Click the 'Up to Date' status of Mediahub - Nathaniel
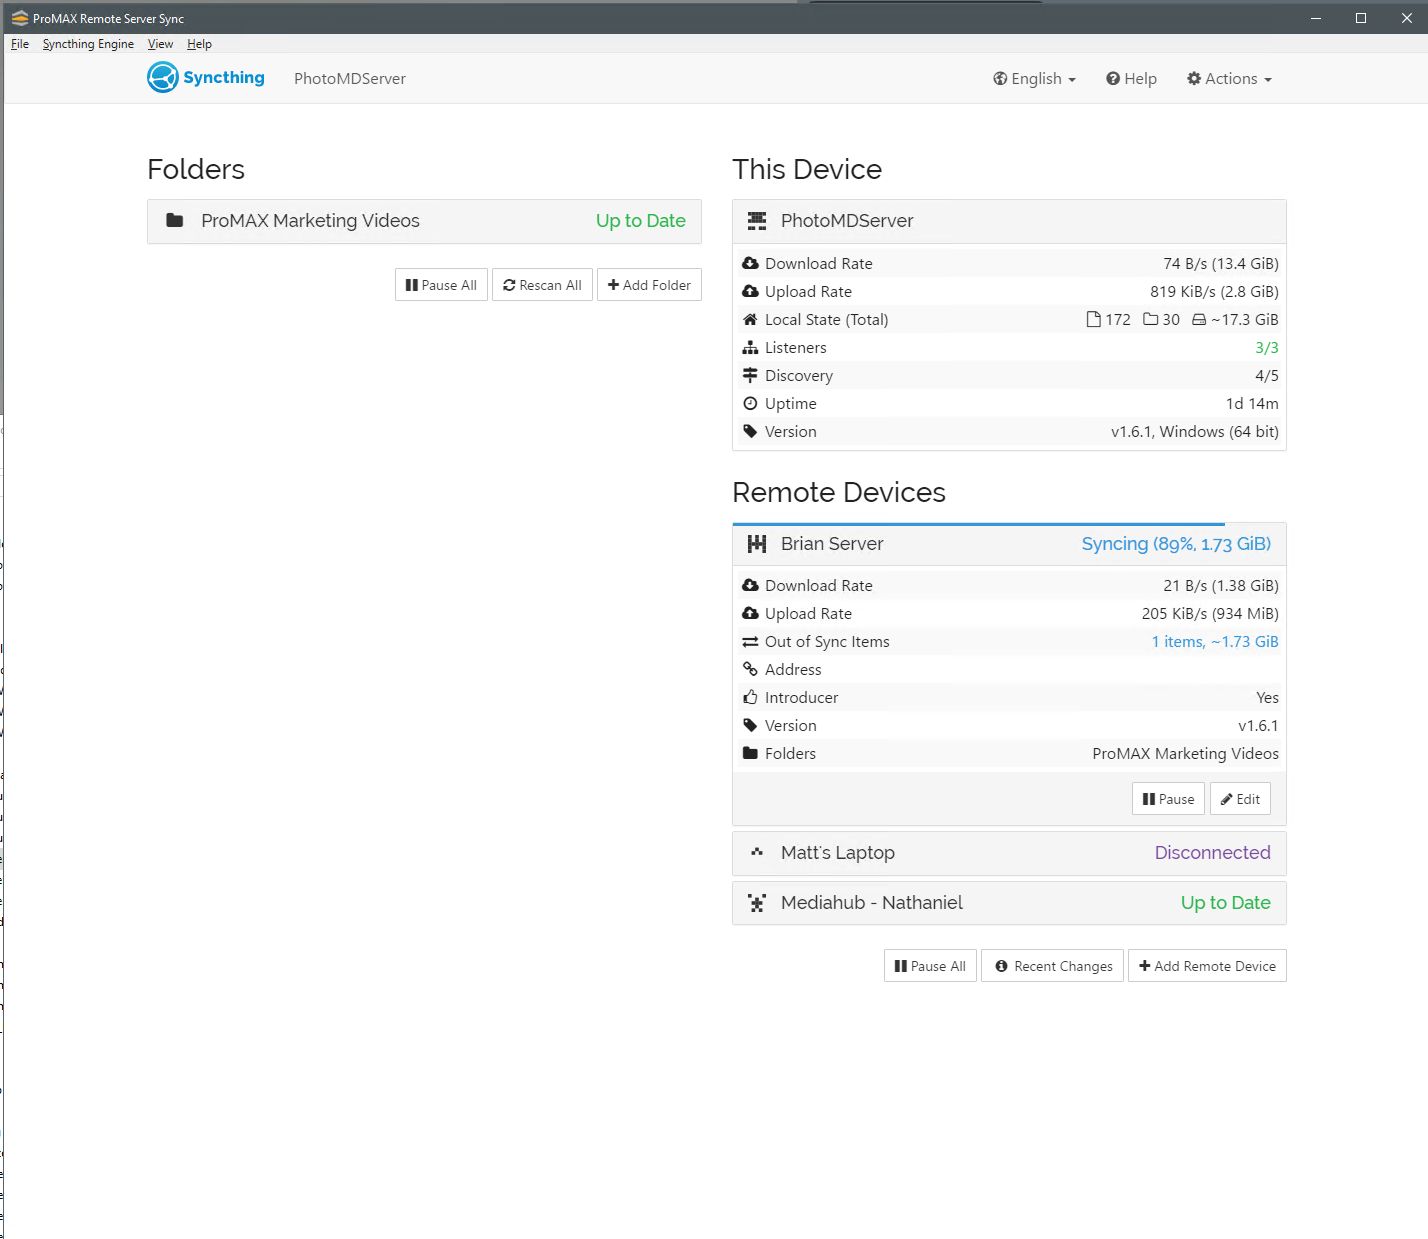This screenshot has width=1428, height=1239. tap(1226, 903)
